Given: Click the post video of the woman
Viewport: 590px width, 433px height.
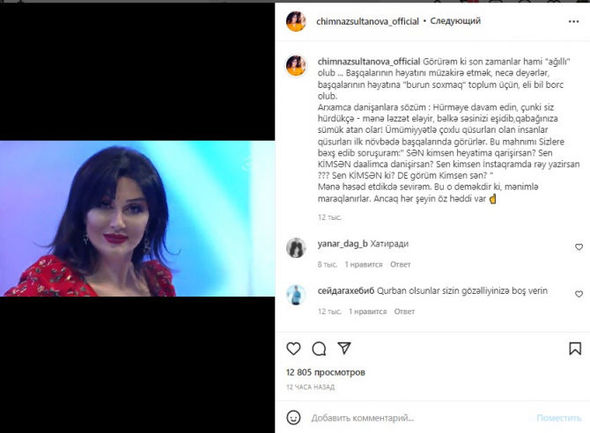Looking at the screenshot, I should tap(137, 219).
